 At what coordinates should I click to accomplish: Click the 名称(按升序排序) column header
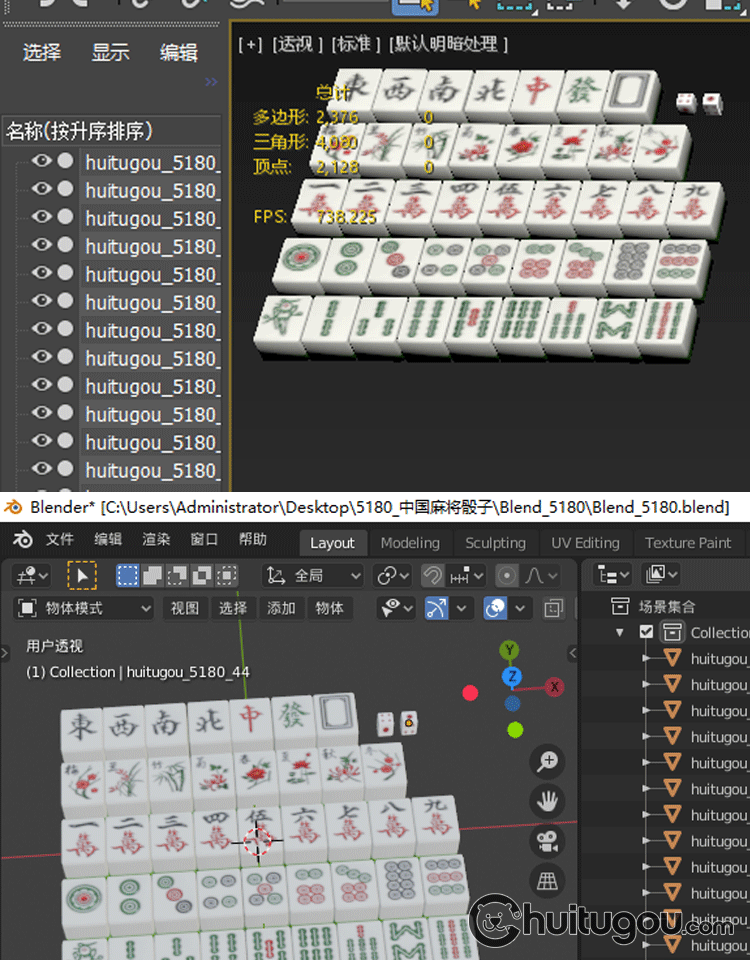(80, 131)
